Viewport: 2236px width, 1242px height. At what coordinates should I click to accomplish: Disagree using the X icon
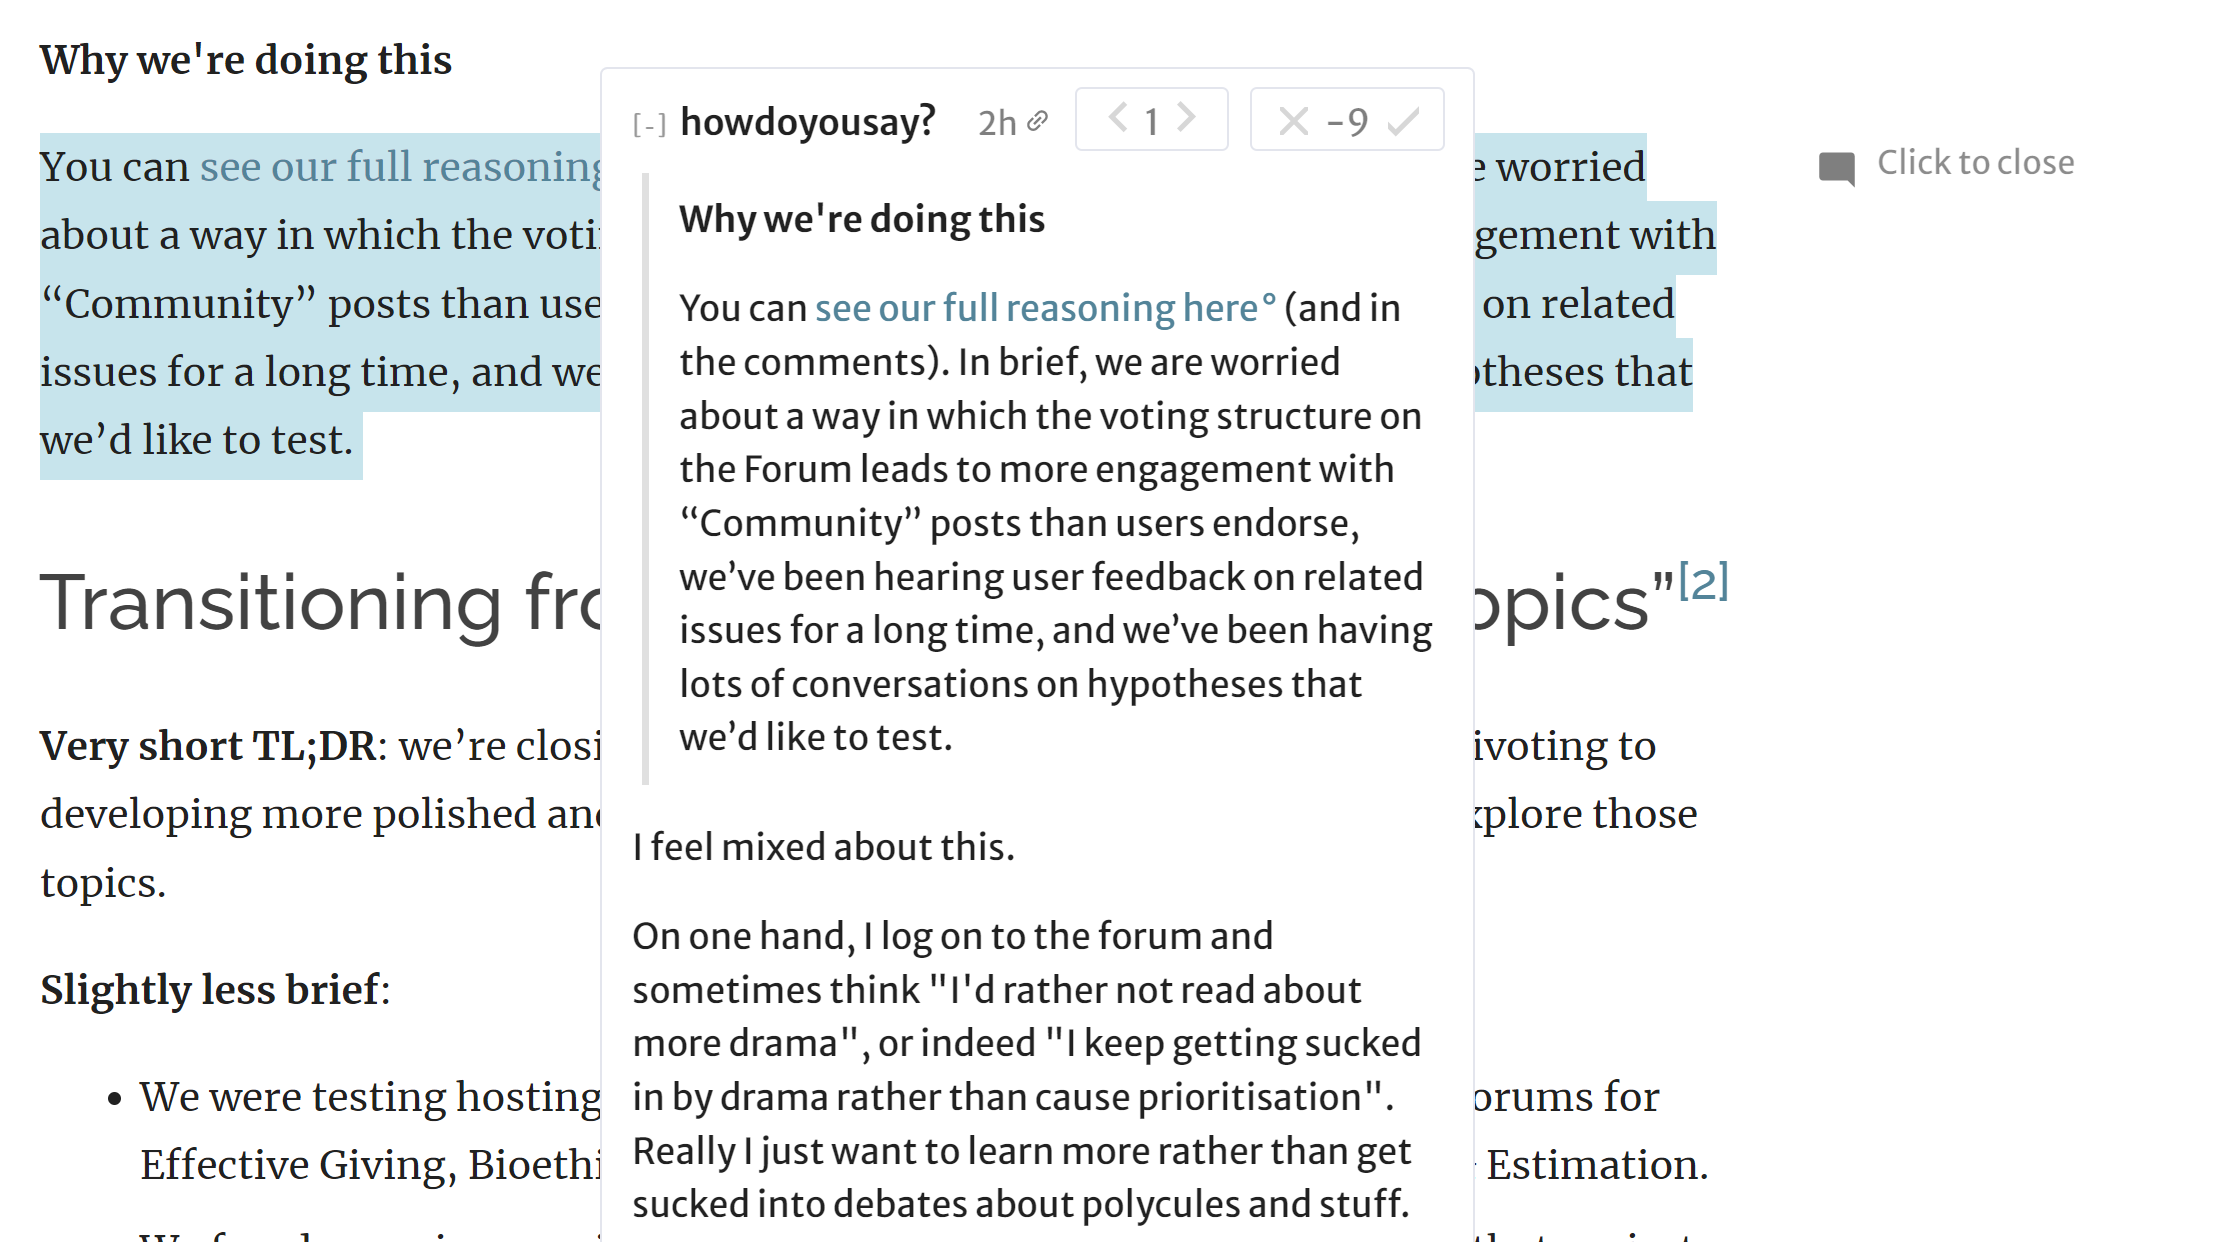(1293, 122)
